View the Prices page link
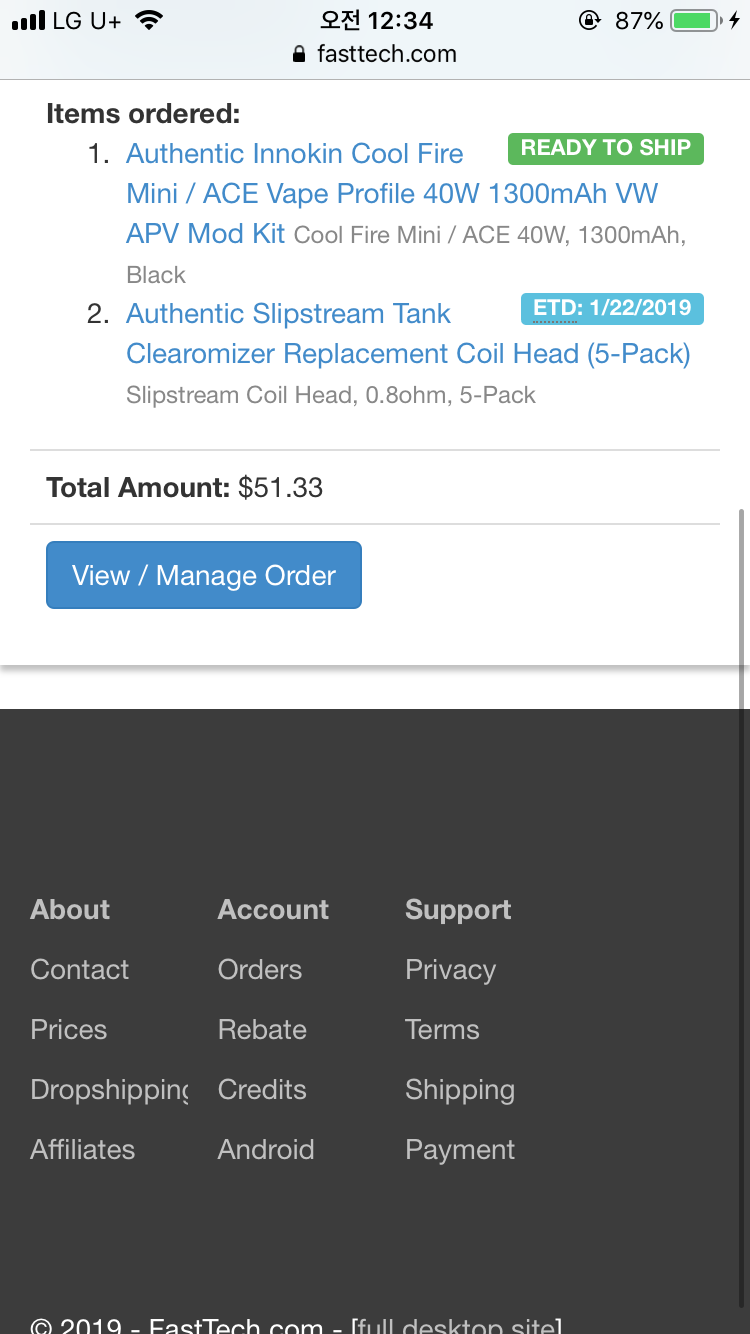The width and height of the screenshot is (750, 1334). (x=69, y=1029)
